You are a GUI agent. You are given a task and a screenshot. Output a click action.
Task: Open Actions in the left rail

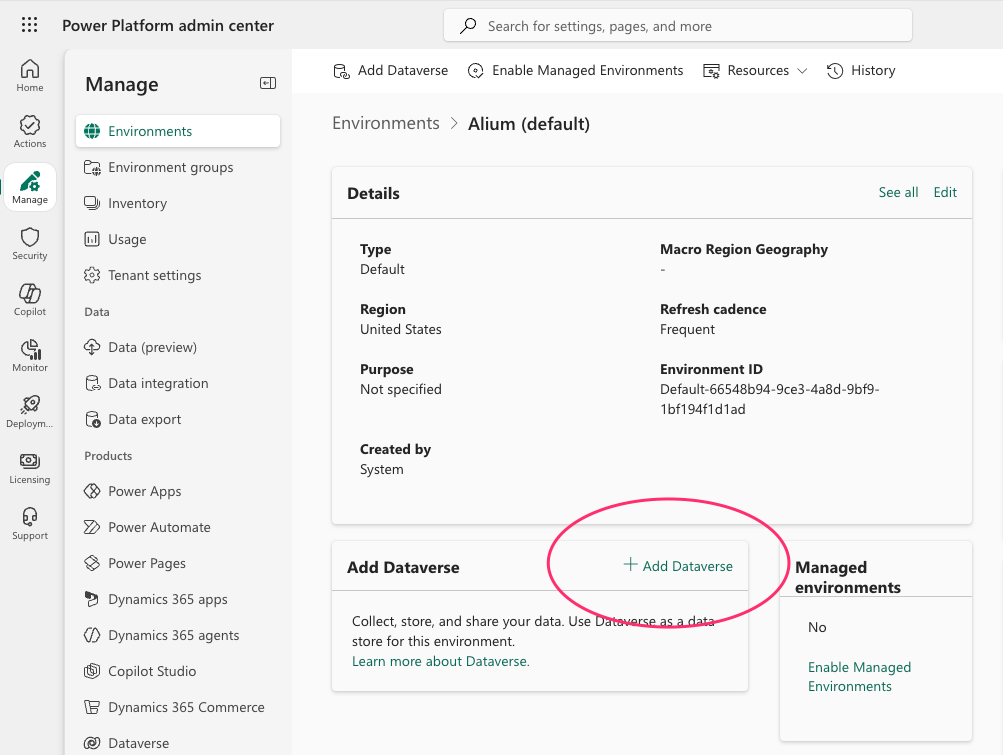(29, 132)
